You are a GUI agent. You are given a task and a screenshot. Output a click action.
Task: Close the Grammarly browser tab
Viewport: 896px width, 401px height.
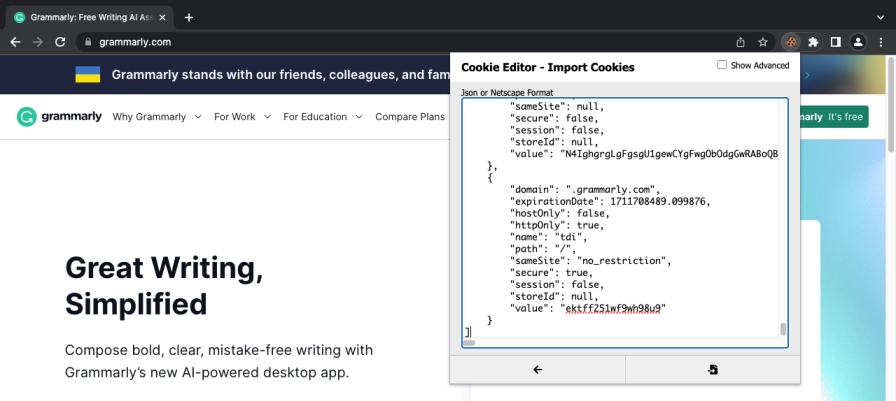162,17
